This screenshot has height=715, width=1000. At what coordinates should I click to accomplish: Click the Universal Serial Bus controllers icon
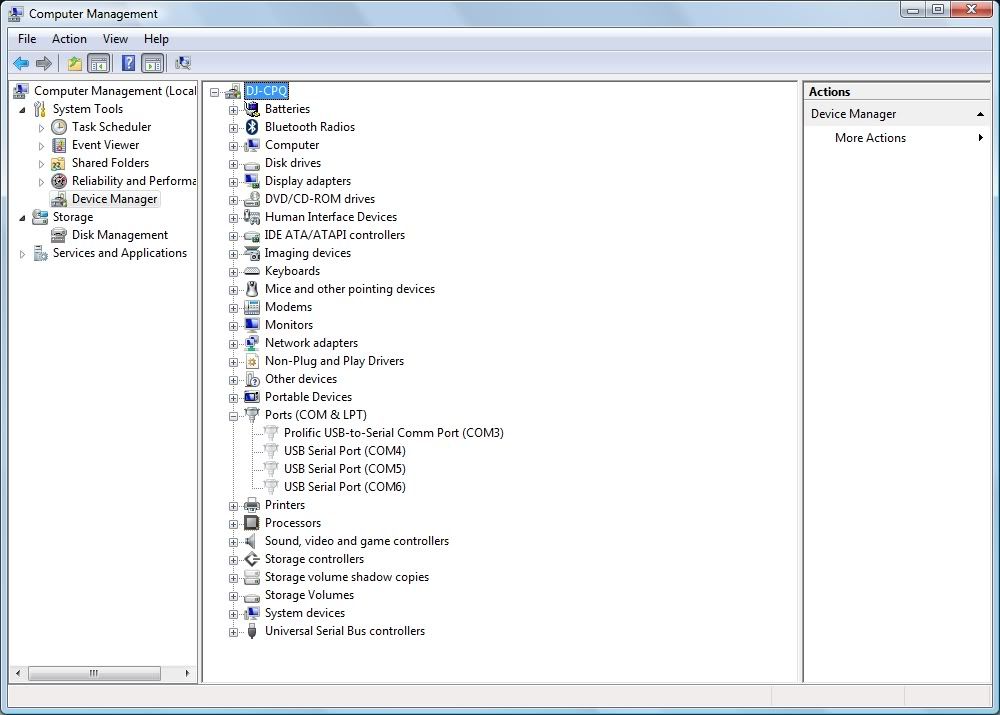pos(252,631)
